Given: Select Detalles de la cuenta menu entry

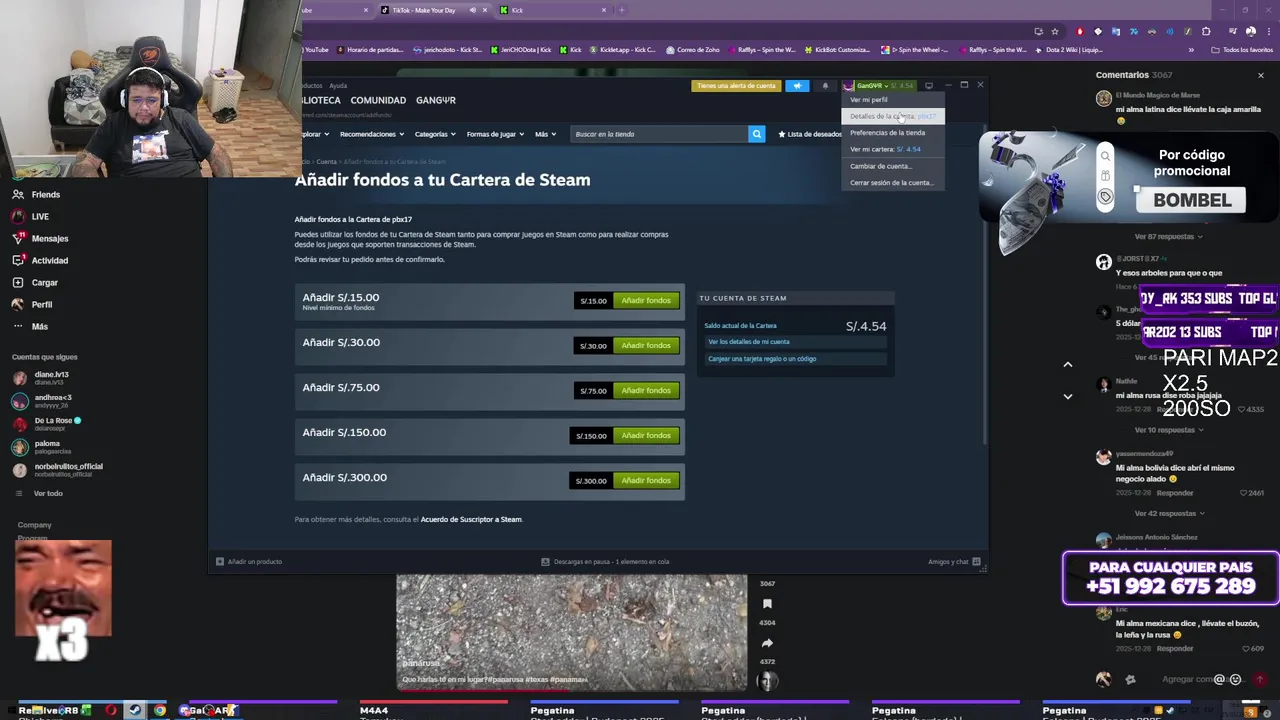Looking at the screenshot, I should [892, 116].
